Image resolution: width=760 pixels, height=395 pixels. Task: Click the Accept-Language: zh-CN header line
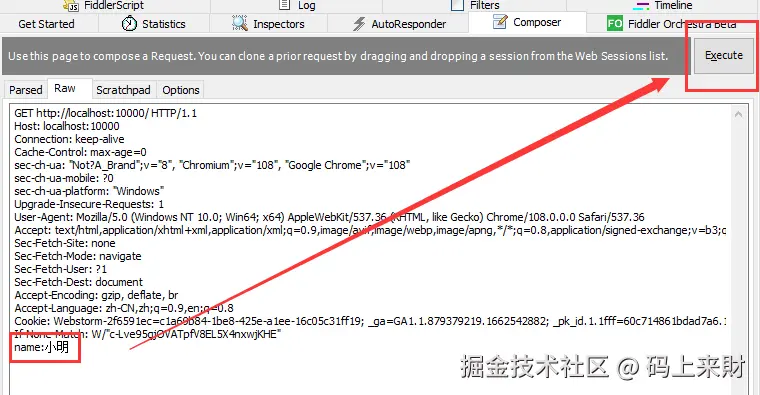(x=124, y=308)
